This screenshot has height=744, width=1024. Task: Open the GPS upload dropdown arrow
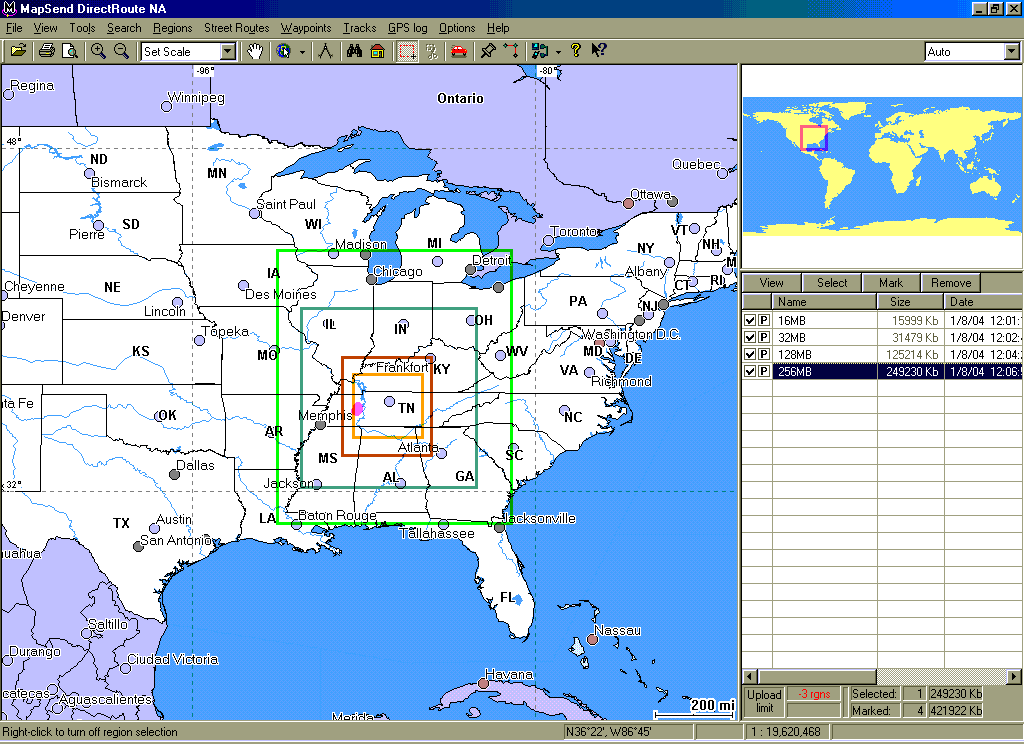558,52
